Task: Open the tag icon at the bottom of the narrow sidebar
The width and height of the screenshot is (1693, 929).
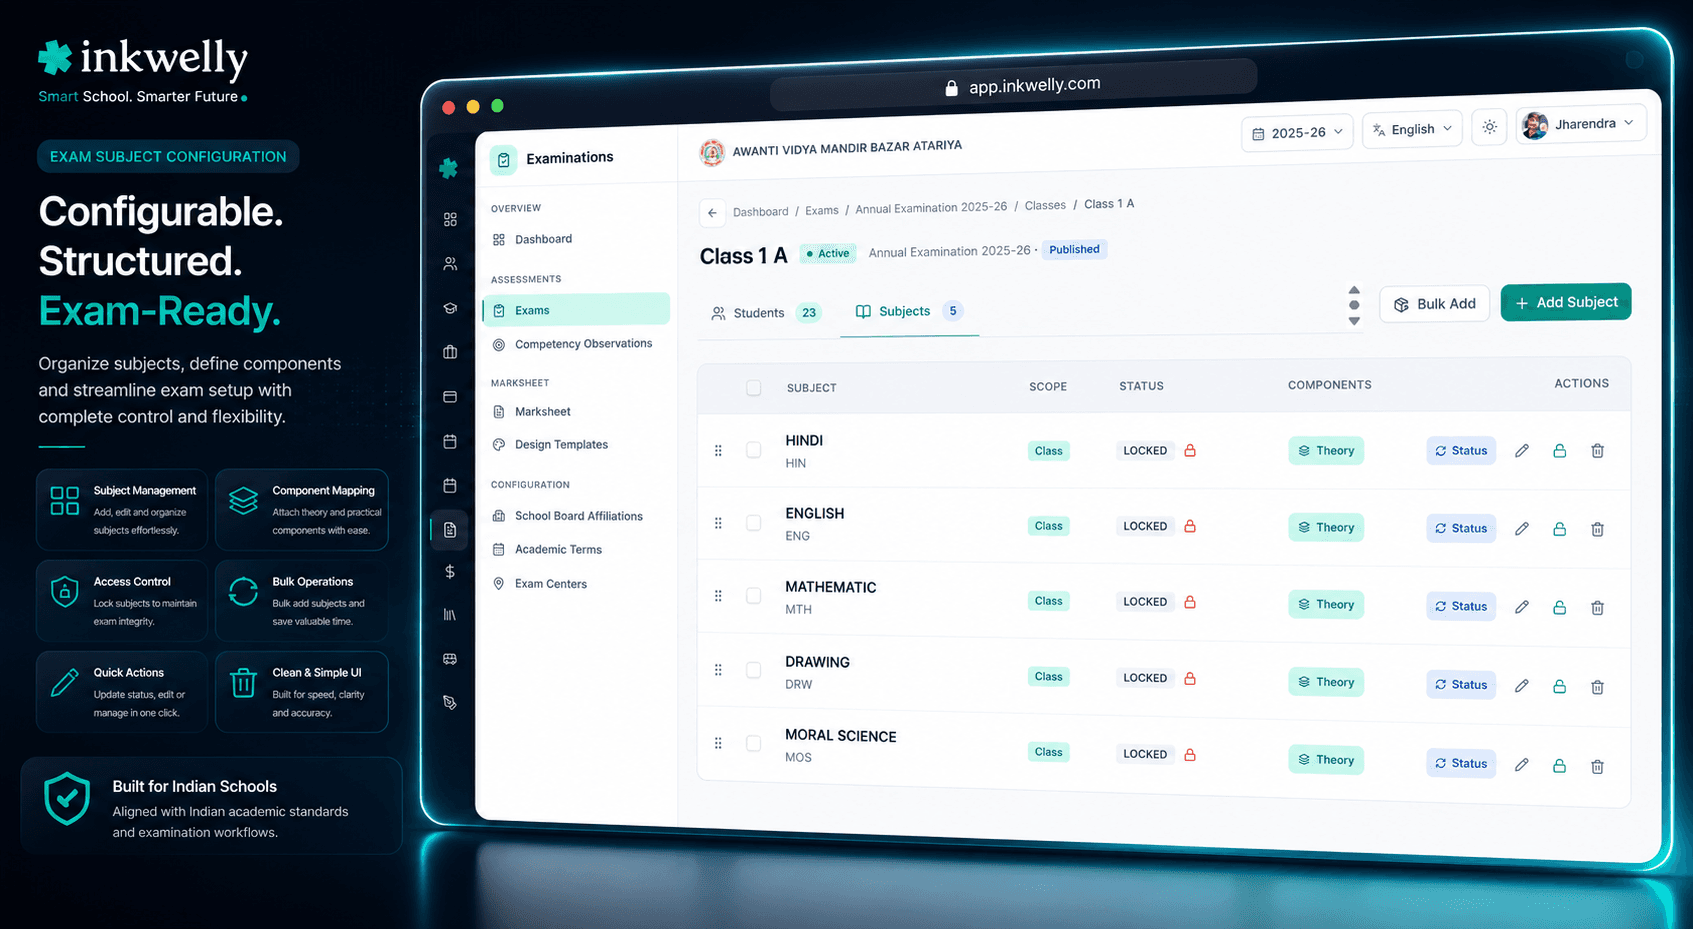Action: (x=450, y=703)
